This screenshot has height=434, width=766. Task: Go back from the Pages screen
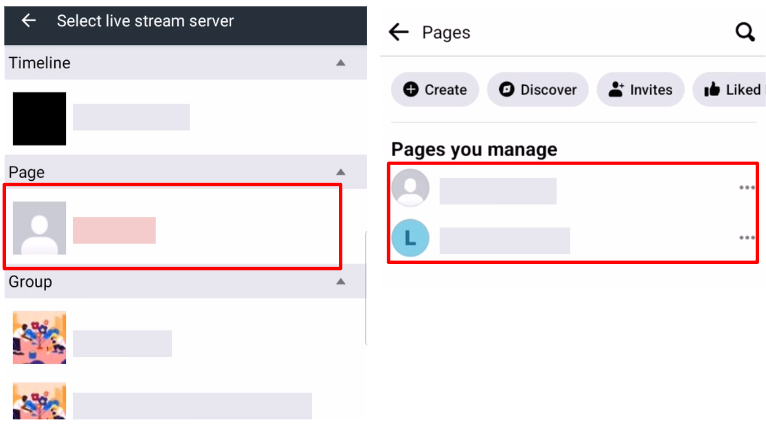click(x=399, y=32)
